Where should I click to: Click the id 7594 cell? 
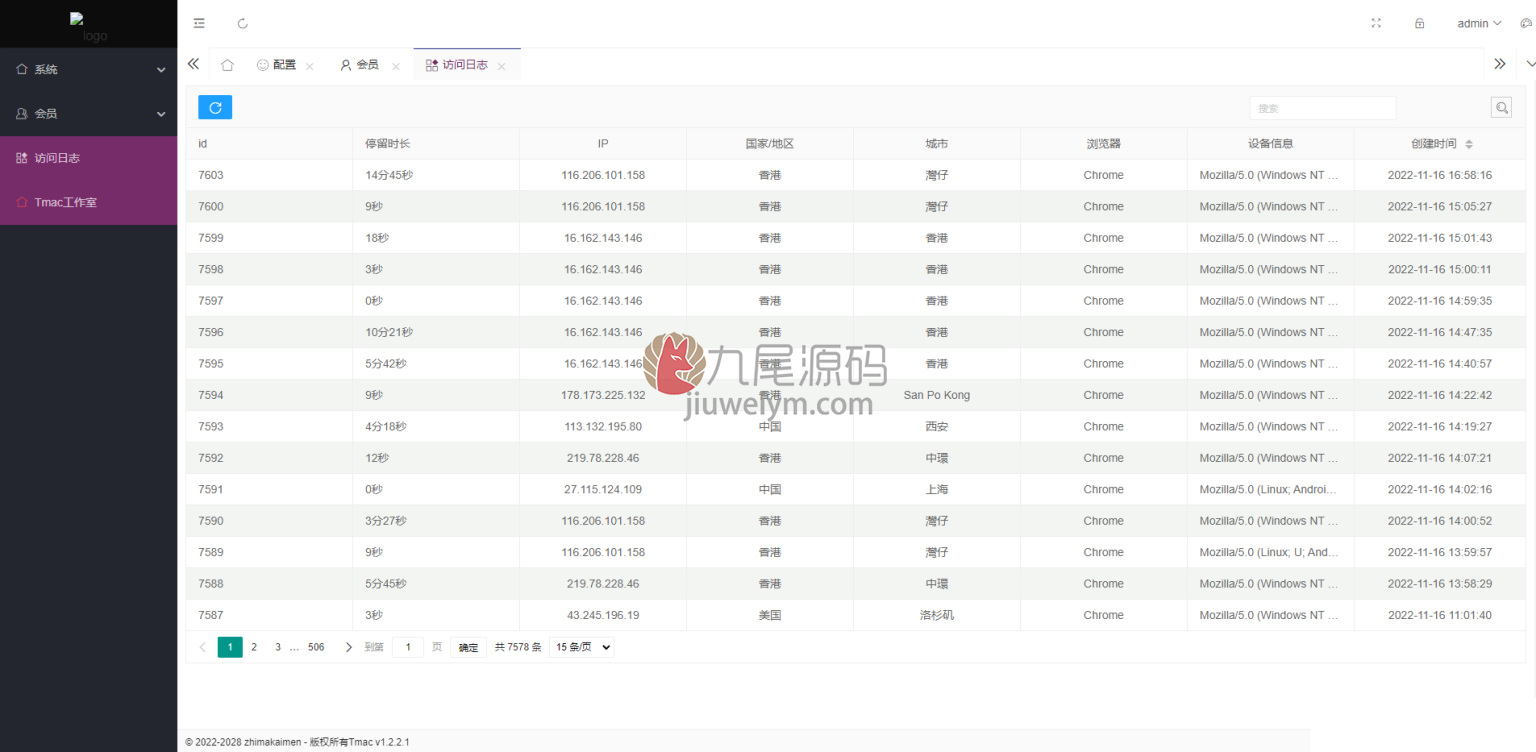click(x=269, y=395)
